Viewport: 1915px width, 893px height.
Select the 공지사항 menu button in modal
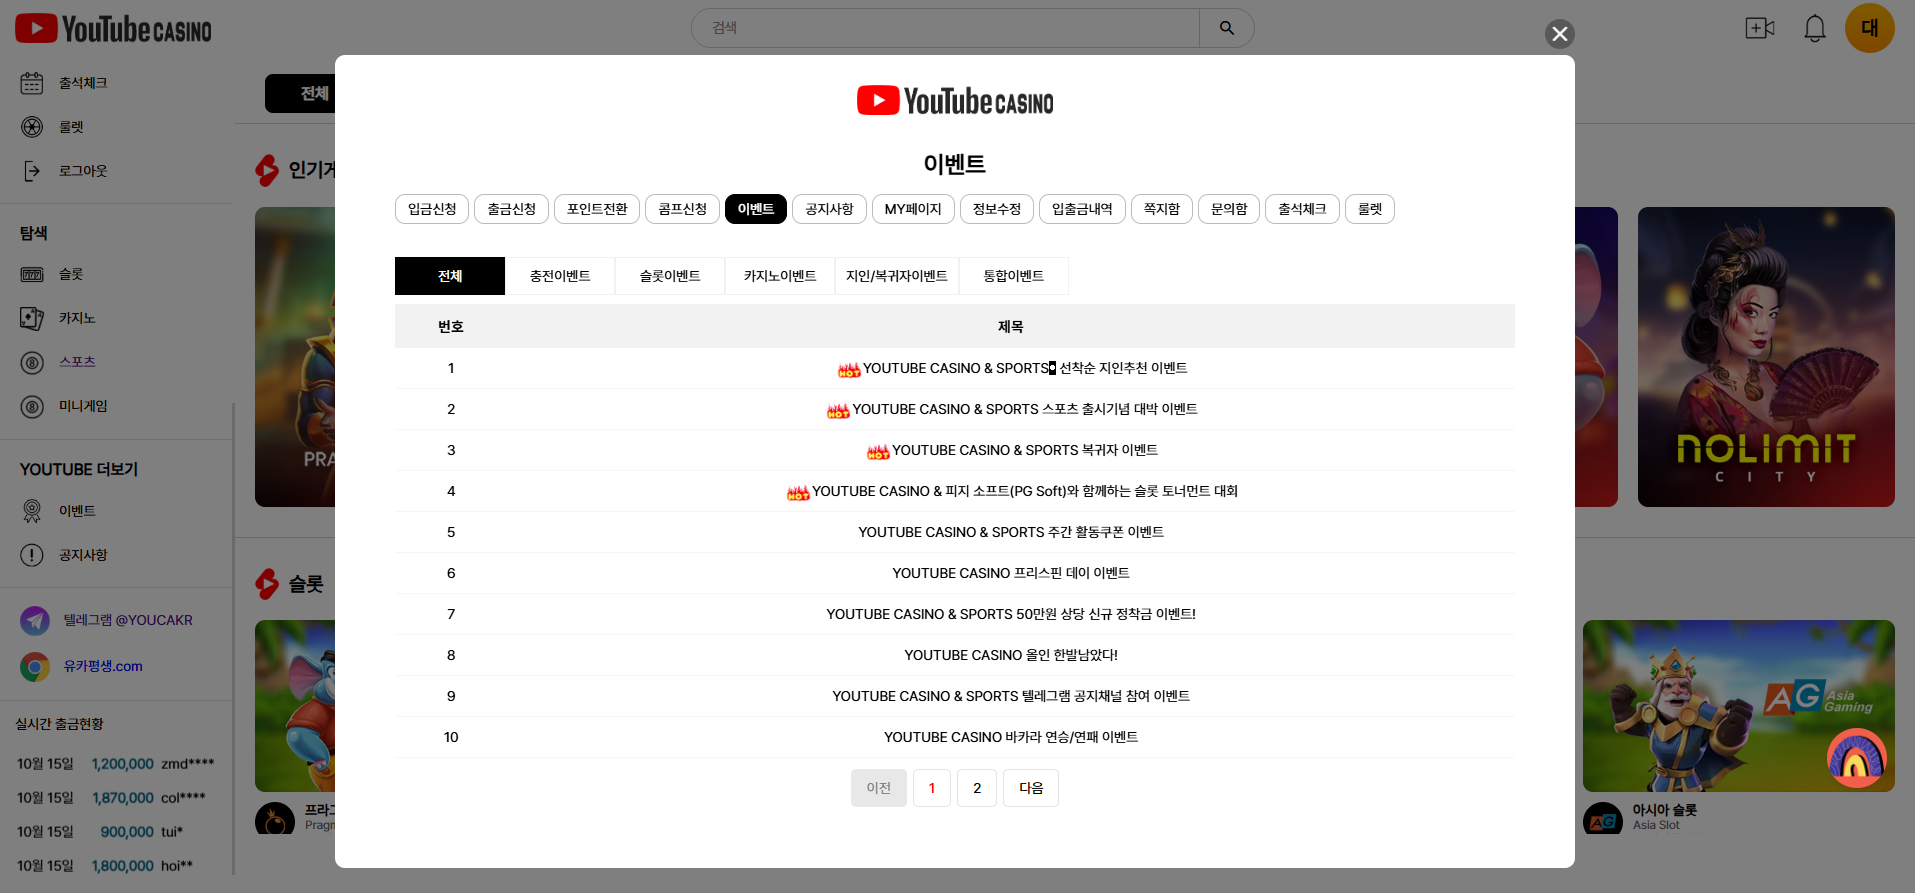[x=829, y=209]
